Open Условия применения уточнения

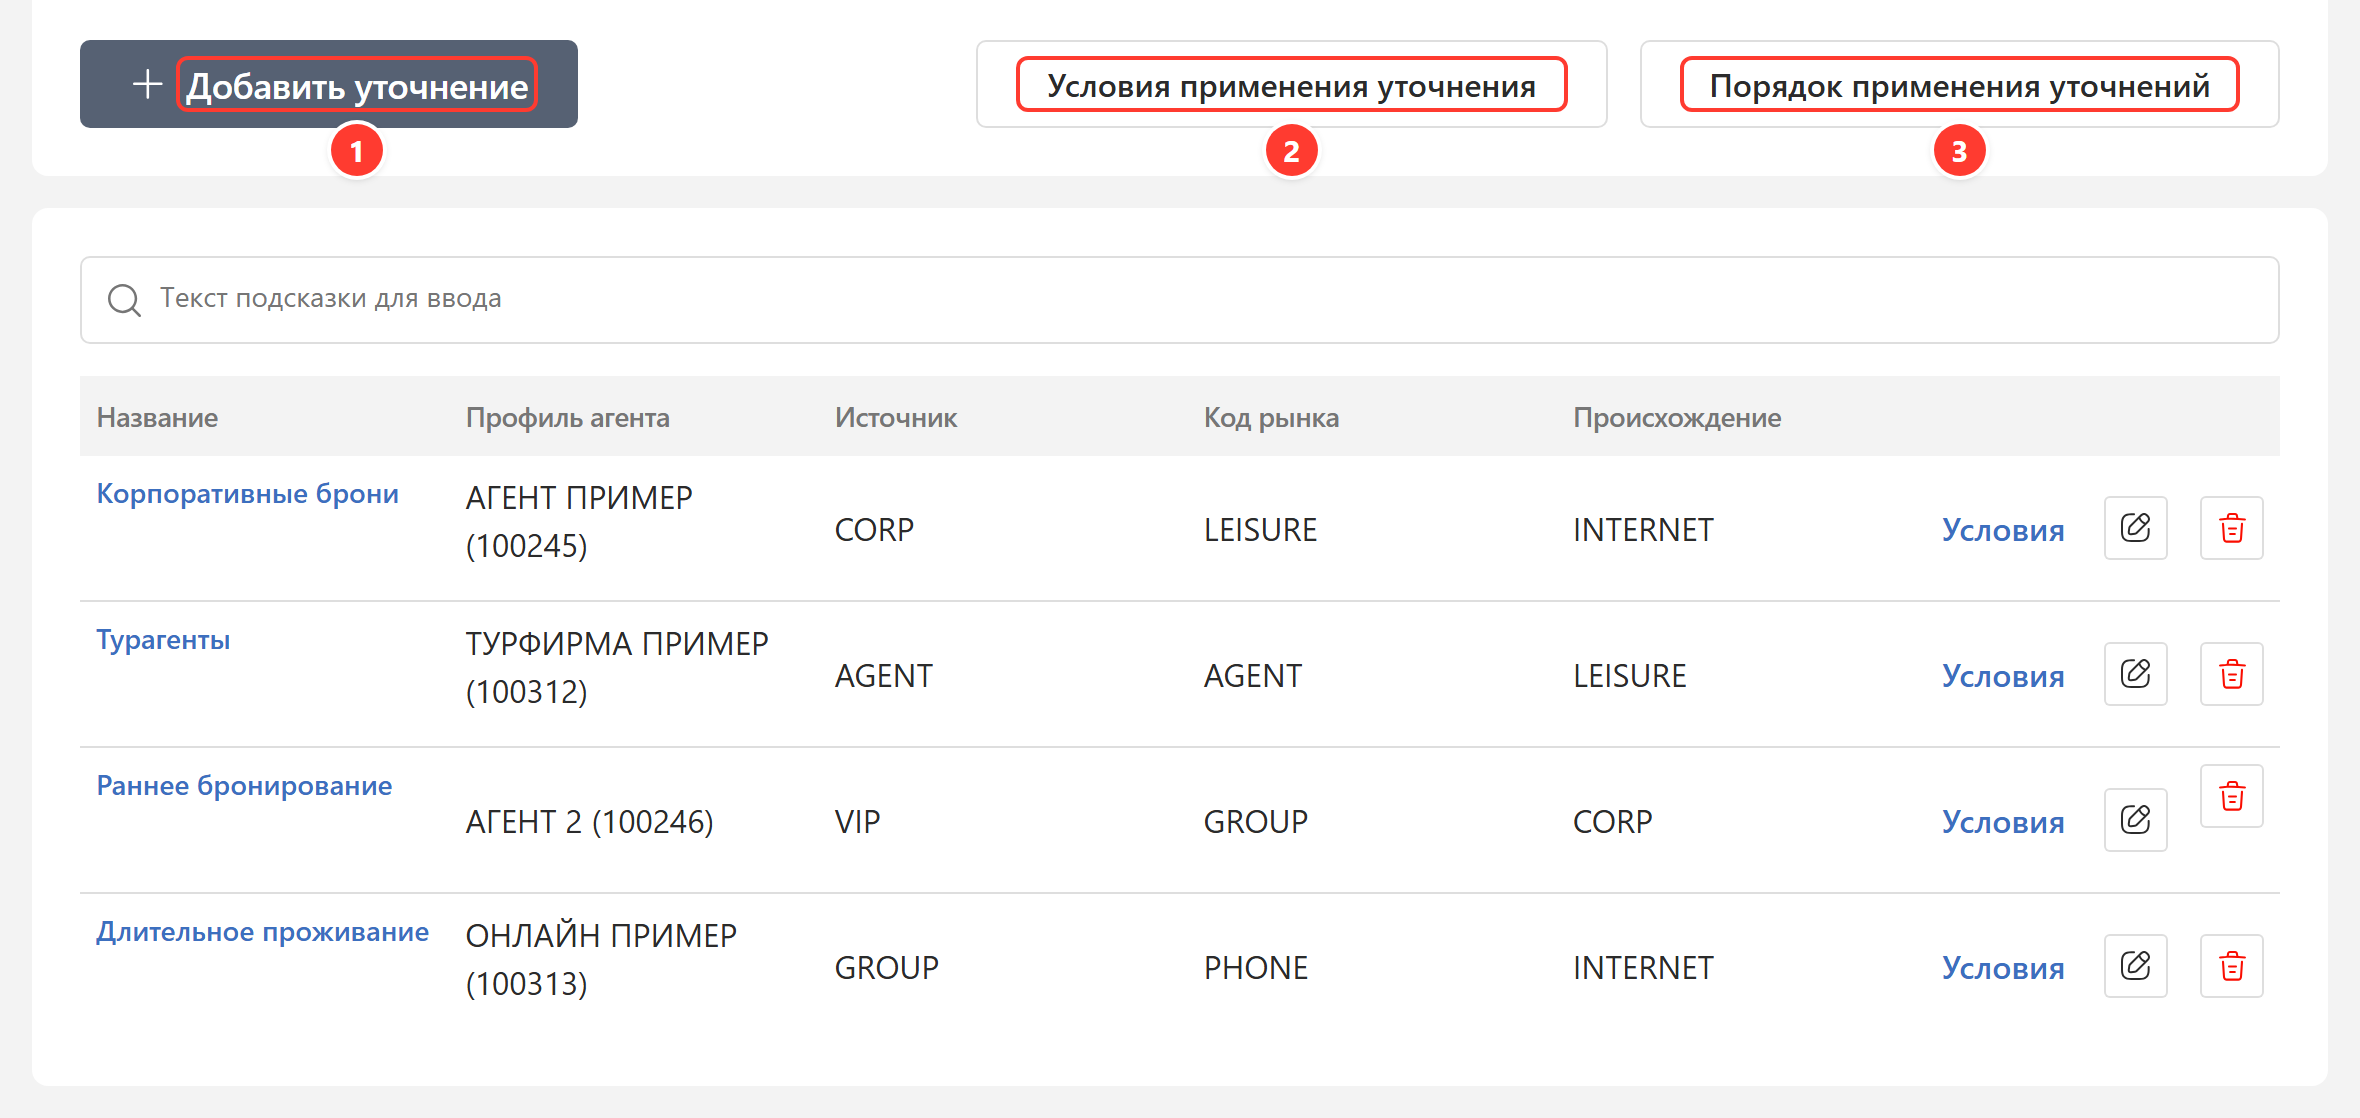[1291, 84]
